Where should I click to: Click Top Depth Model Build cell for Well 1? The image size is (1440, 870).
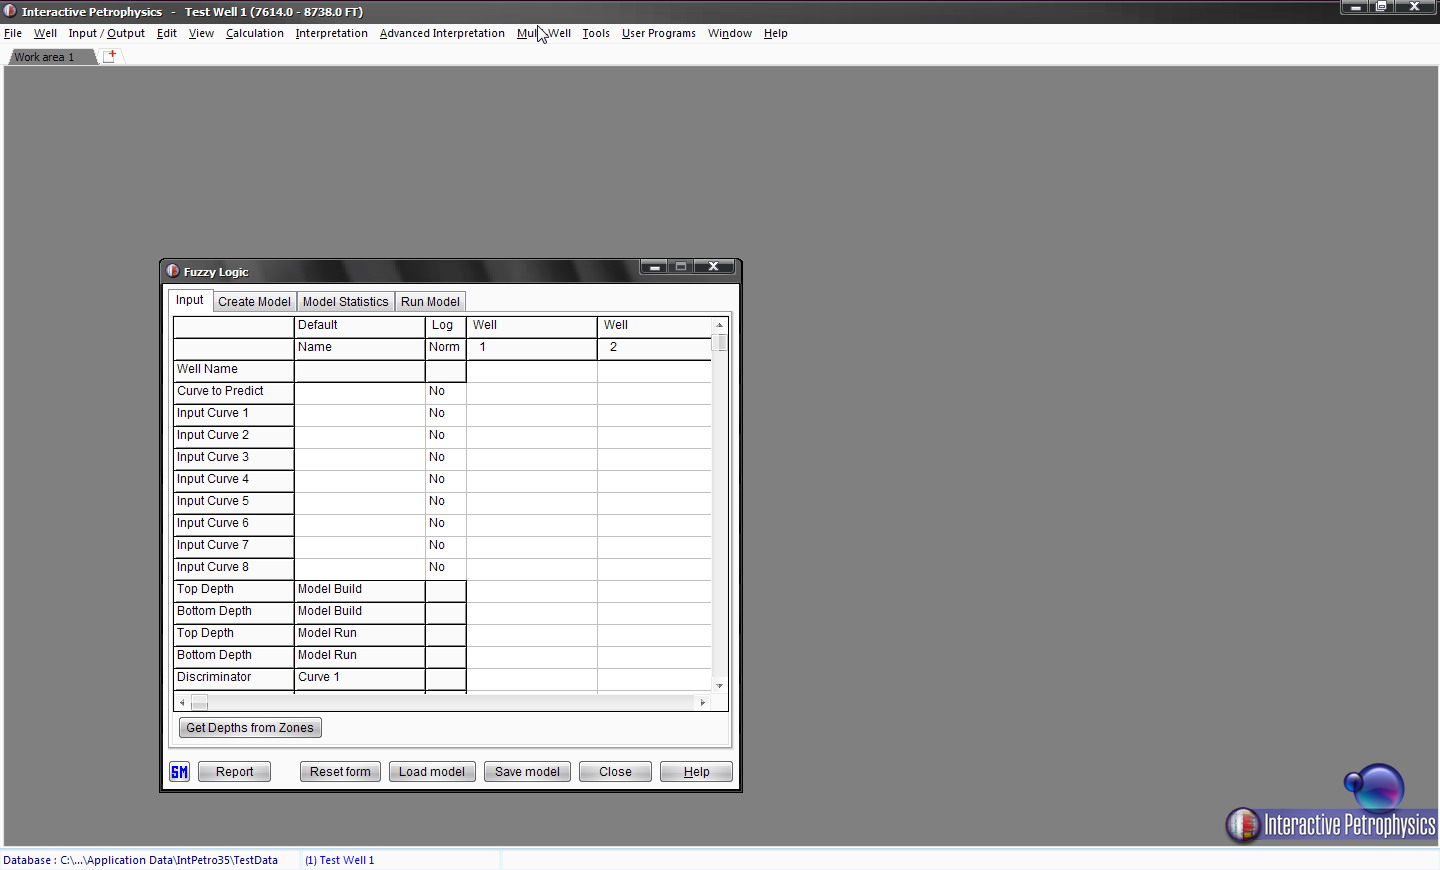[x=532, y=590]
